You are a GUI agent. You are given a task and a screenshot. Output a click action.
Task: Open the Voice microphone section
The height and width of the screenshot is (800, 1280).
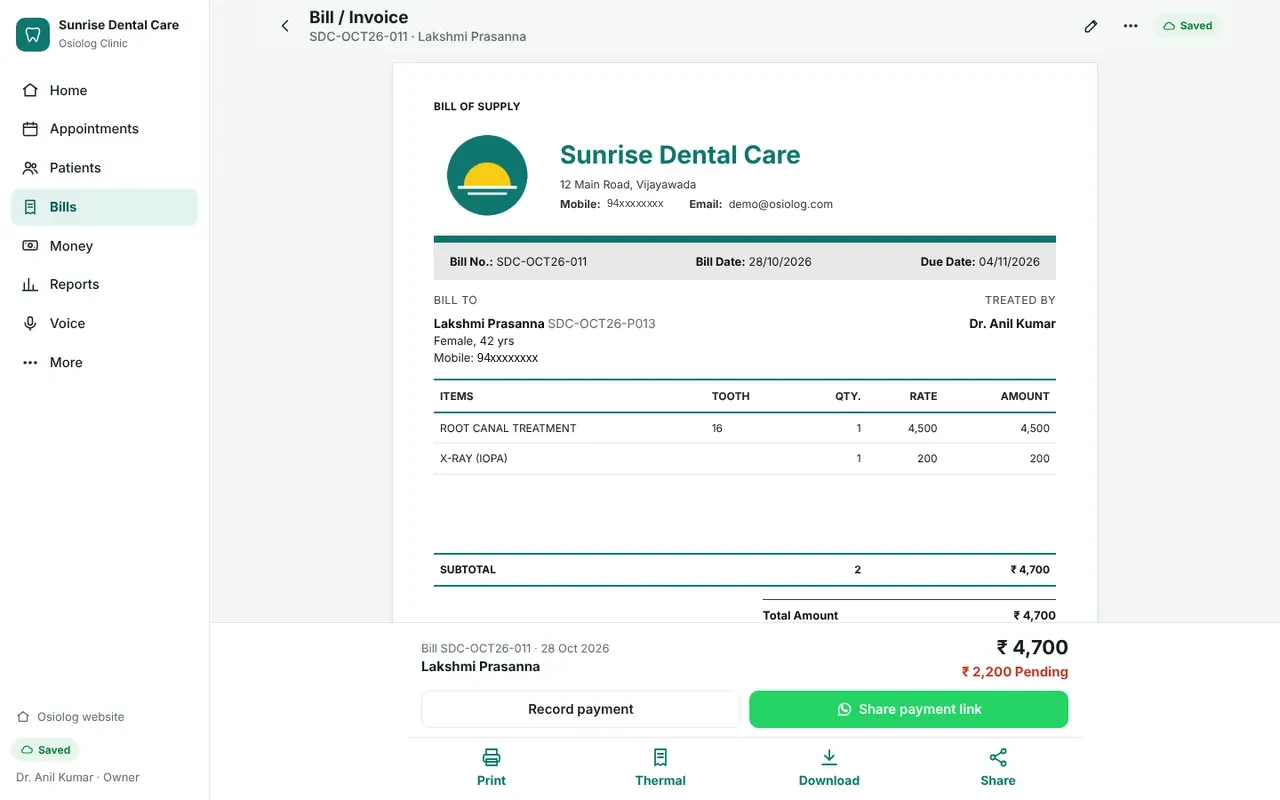(x=104, y=324)
